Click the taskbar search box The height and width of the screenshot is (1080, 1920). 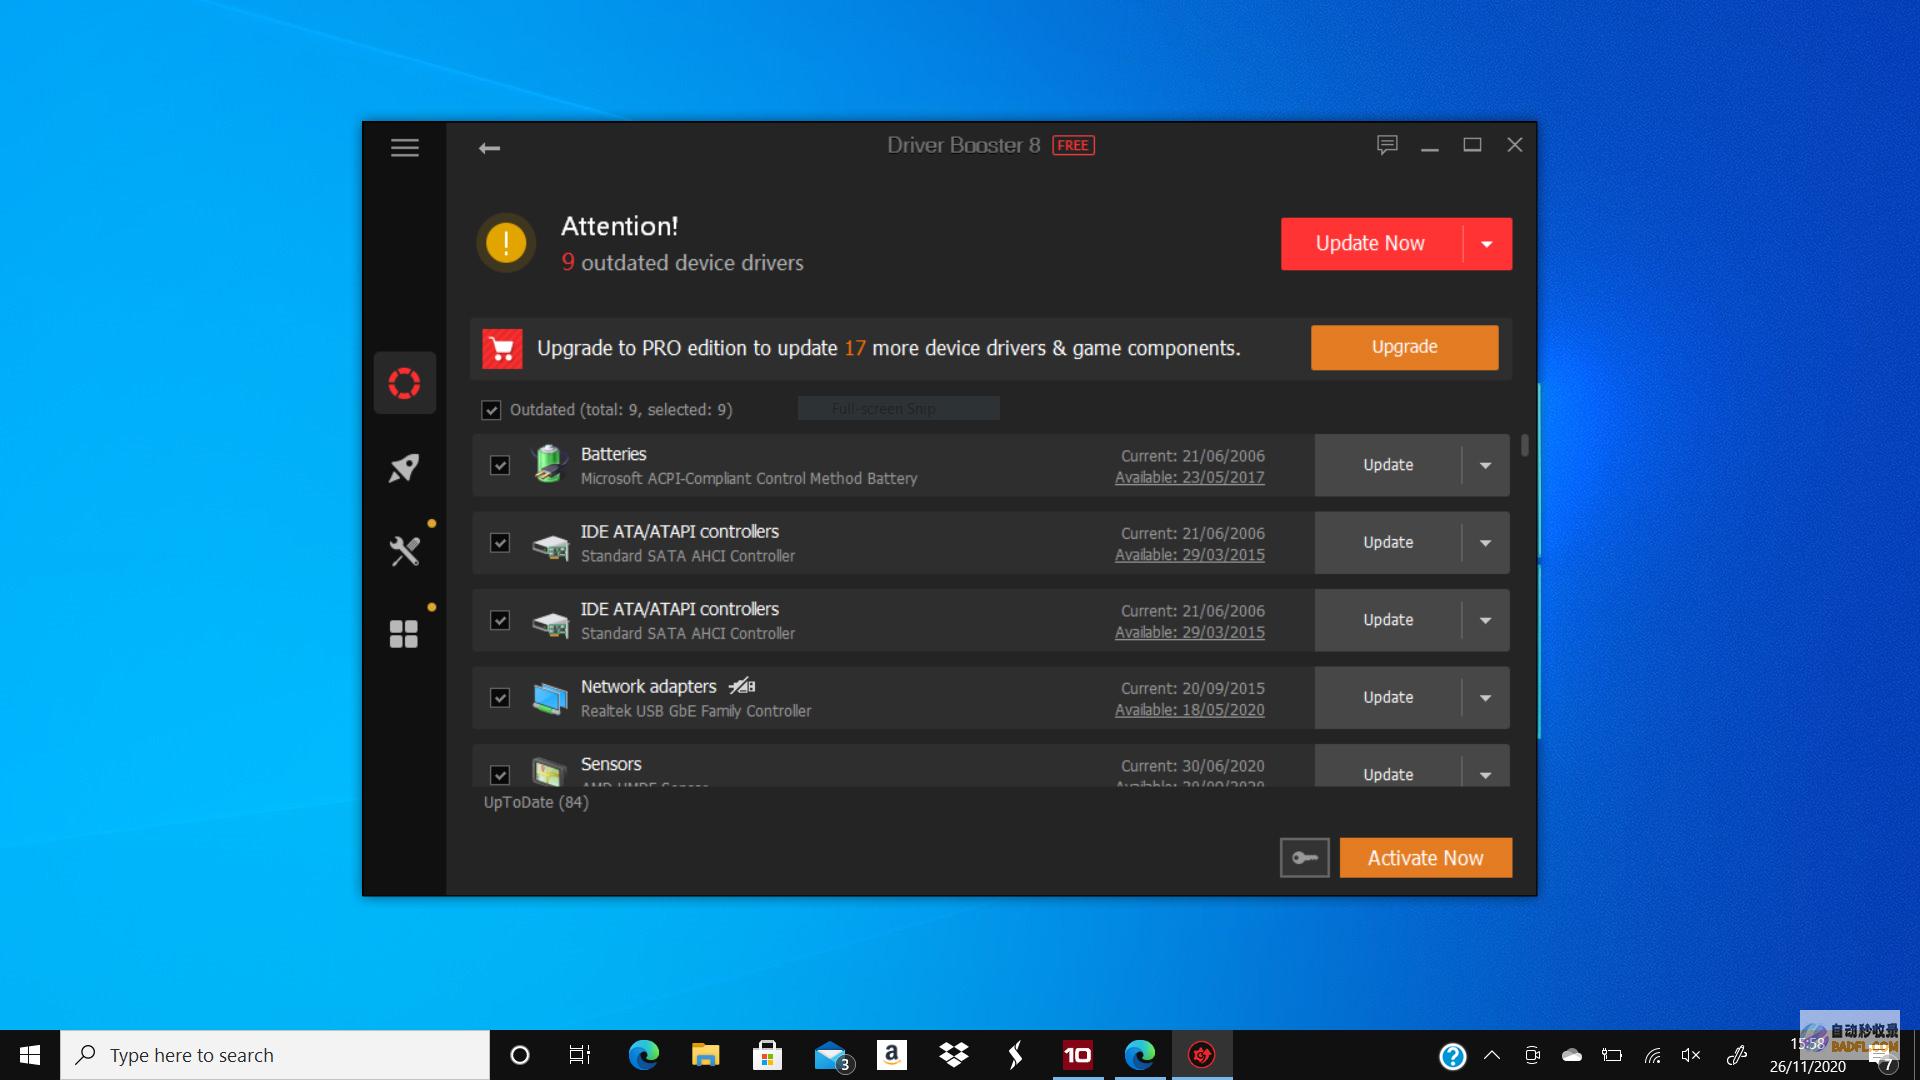click(275, 1055)
